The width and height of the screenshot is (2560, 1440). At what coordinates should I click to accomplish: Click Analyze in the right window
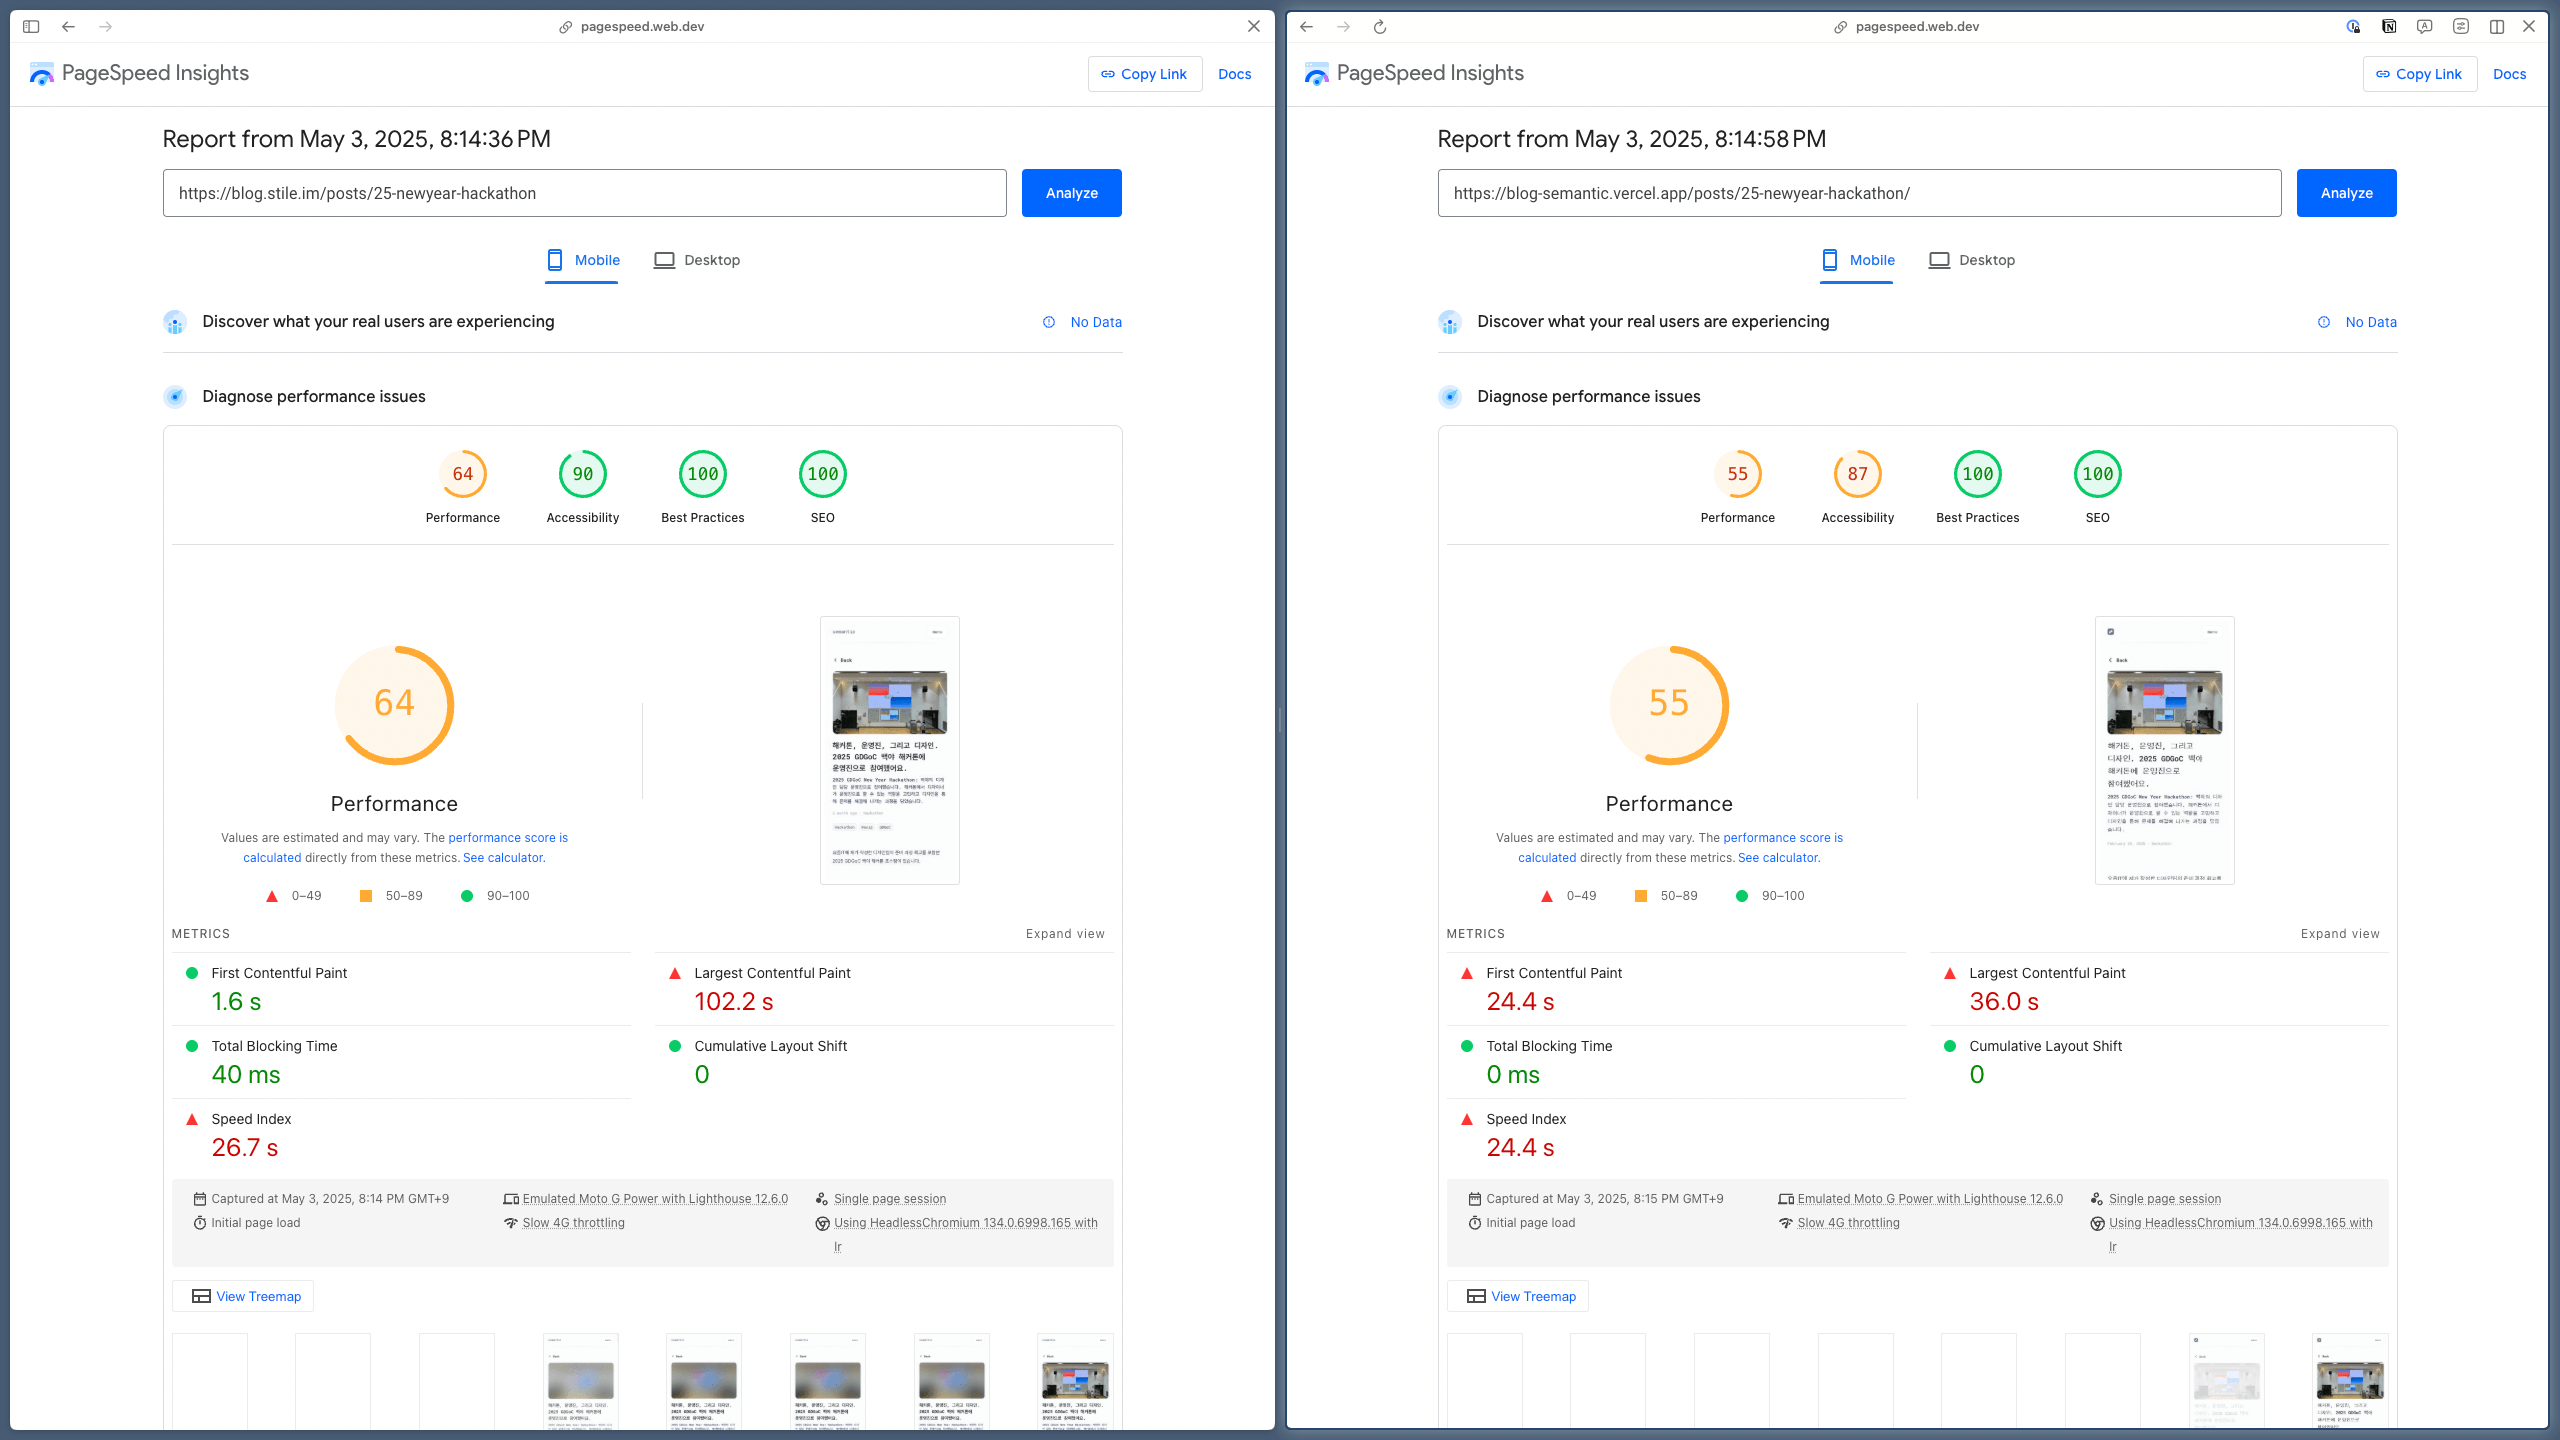pos(2346,192)
